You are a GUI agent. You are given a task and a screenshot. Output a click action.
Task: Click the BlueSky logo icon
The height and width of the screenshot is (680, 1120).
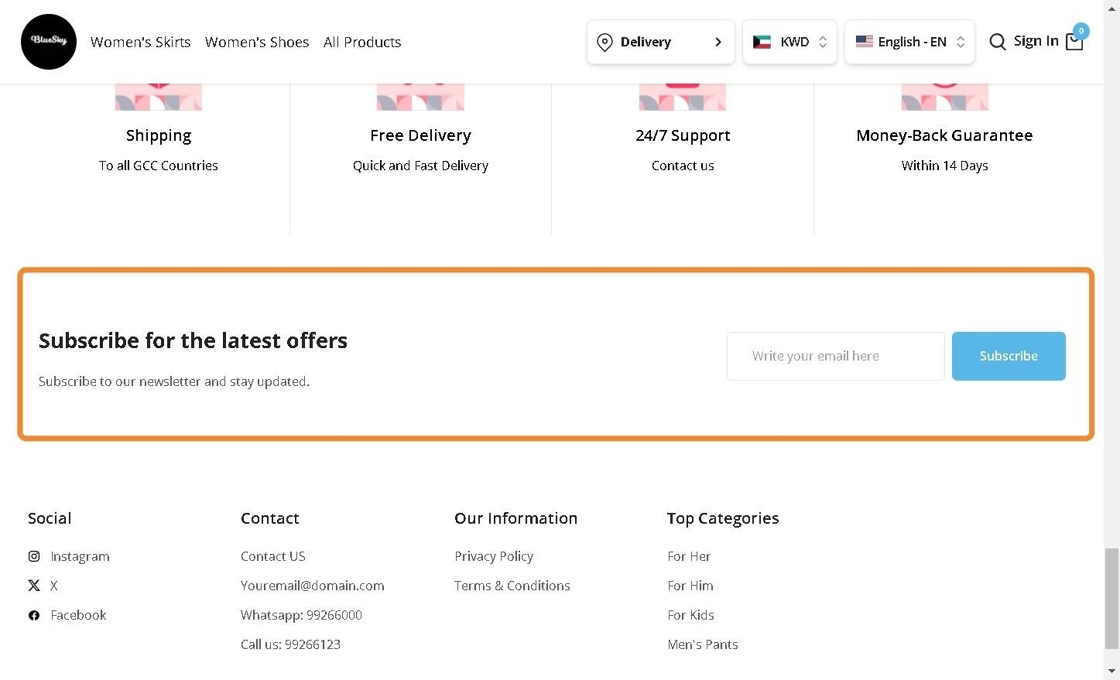coord(48,42)
